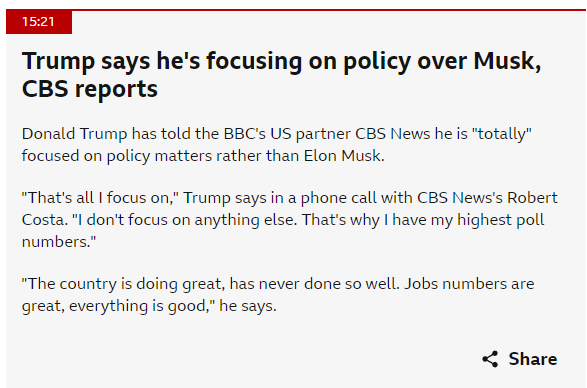Viewport: 587px width, 388px height.
Task: Click the Share text label
Action: click(533, 359)
